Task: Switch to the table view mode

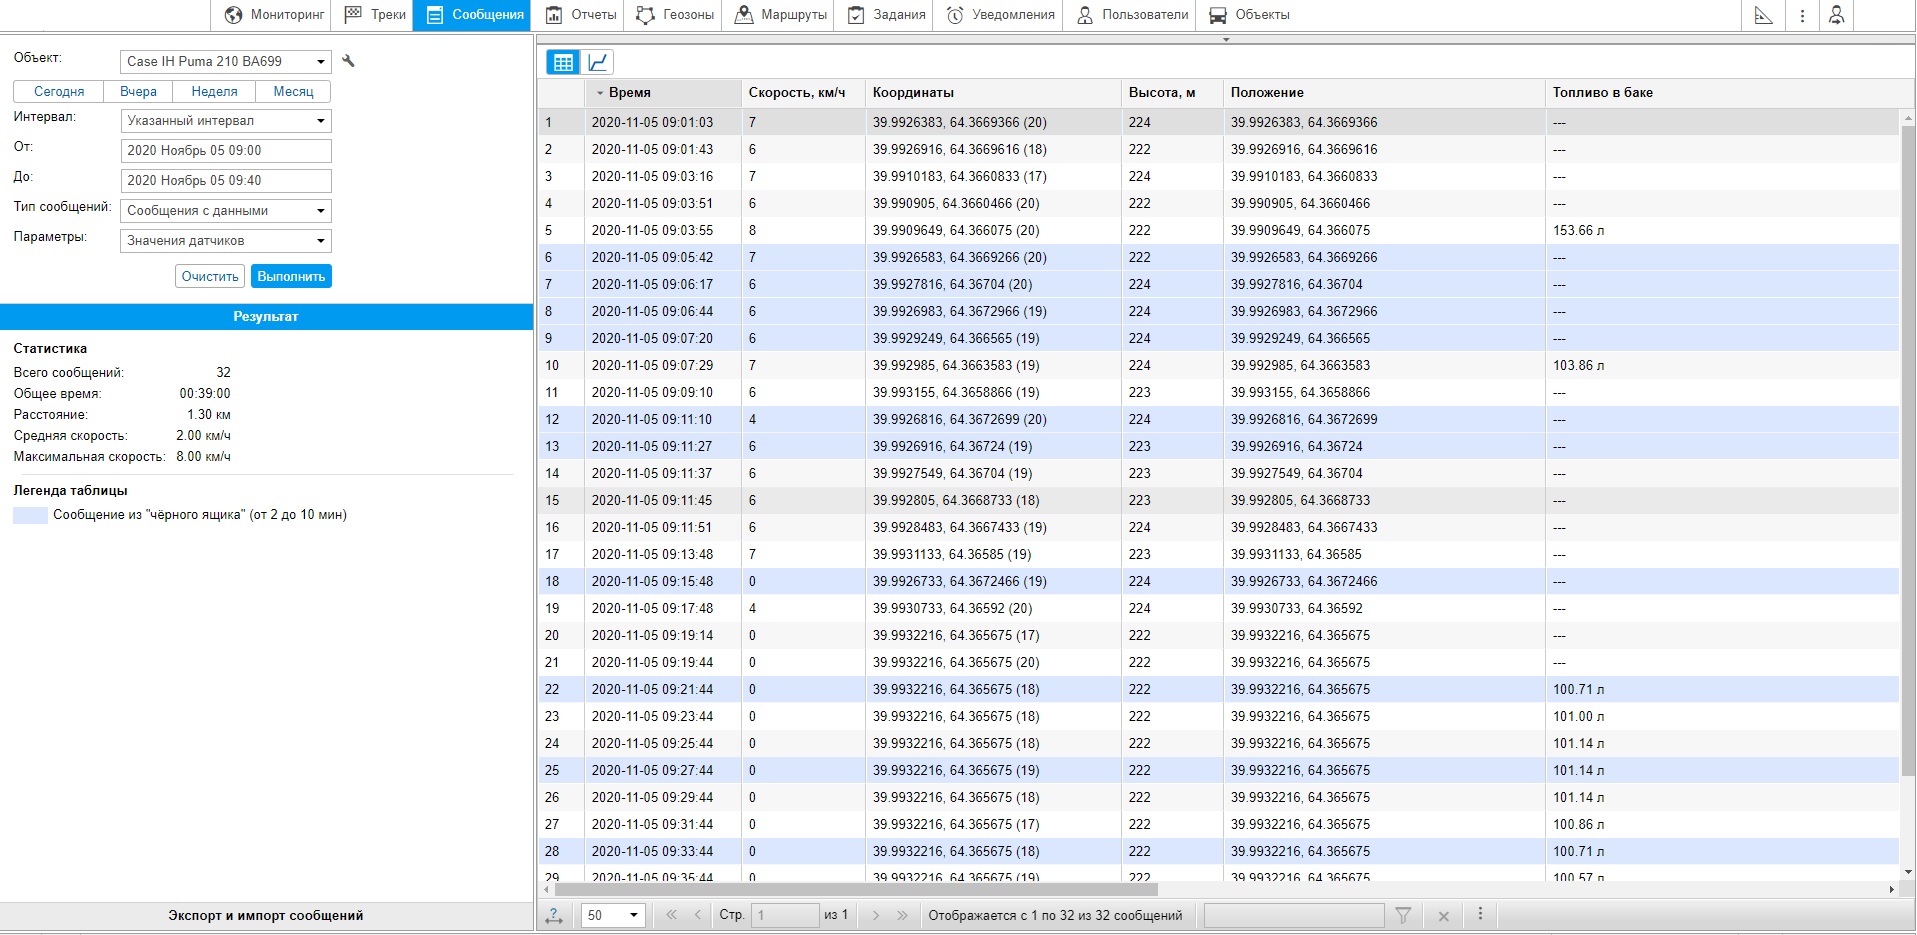Action: coord(563,62)
